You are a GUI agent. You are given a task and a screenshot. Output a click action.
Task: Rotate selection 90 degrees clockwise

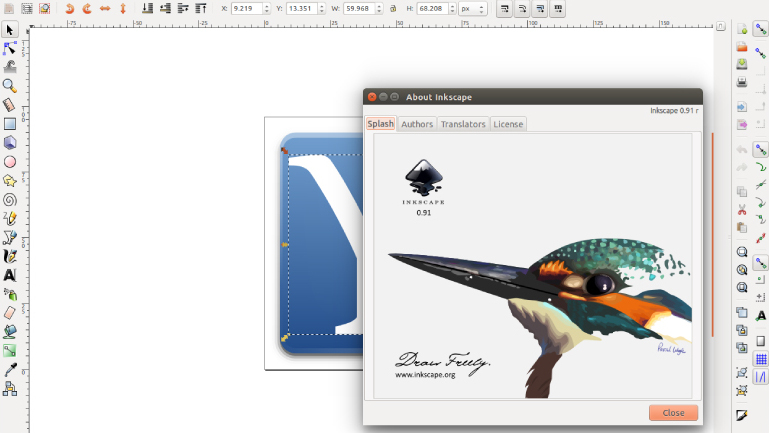87,8
